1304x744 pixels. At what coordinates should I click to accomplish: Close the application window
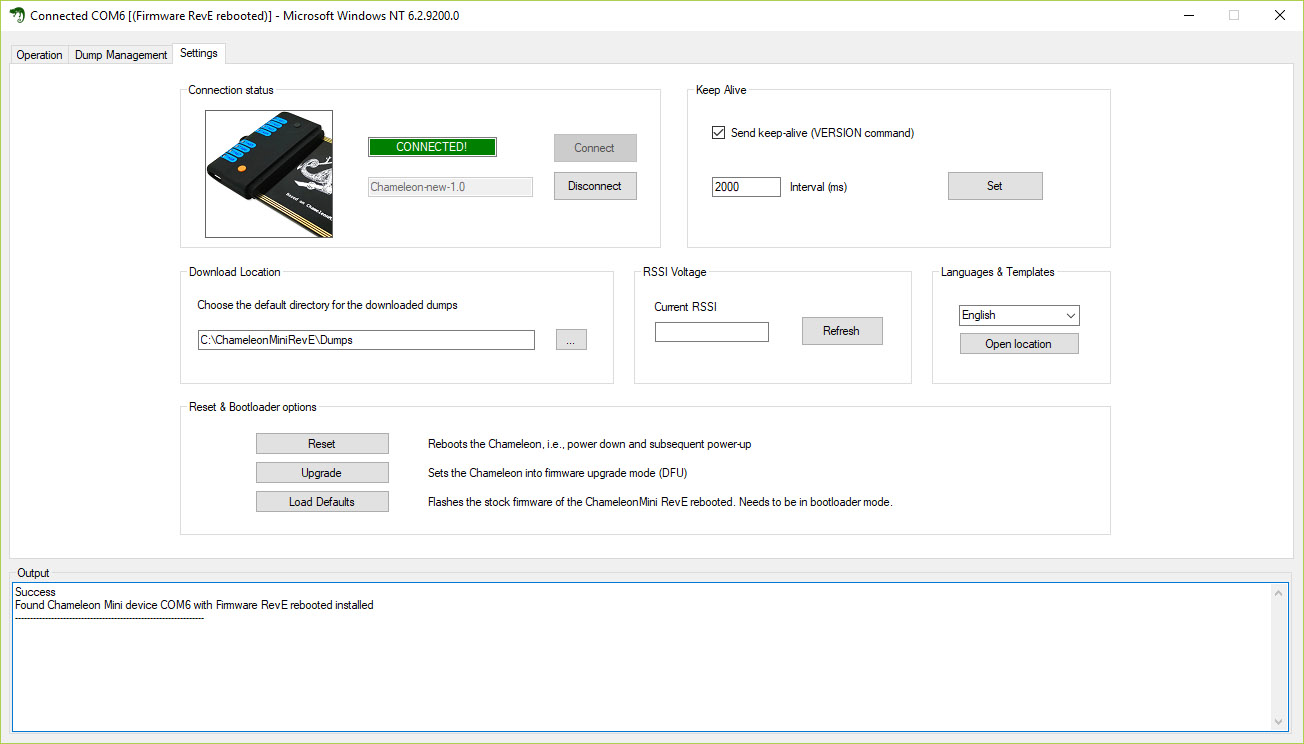pos(1280,16)
